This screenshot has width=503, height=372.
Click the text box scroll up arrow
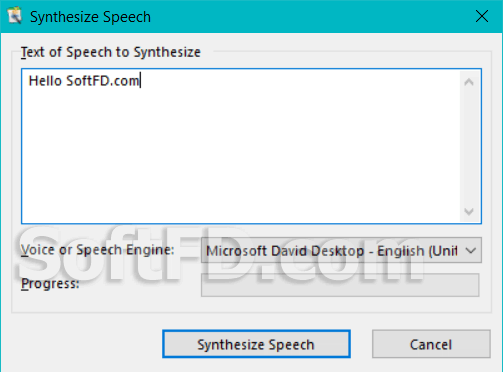[469, 82]
